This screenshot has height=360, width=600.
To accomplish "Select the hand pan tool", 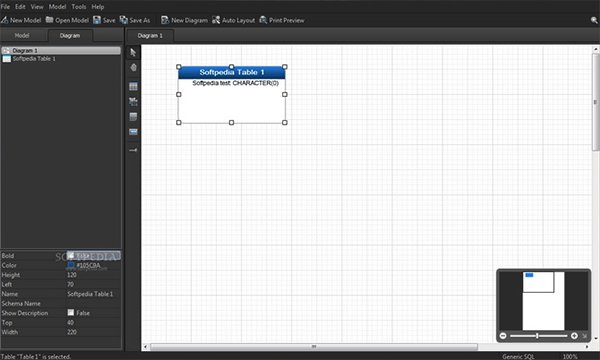I will [x=133, y=67].
